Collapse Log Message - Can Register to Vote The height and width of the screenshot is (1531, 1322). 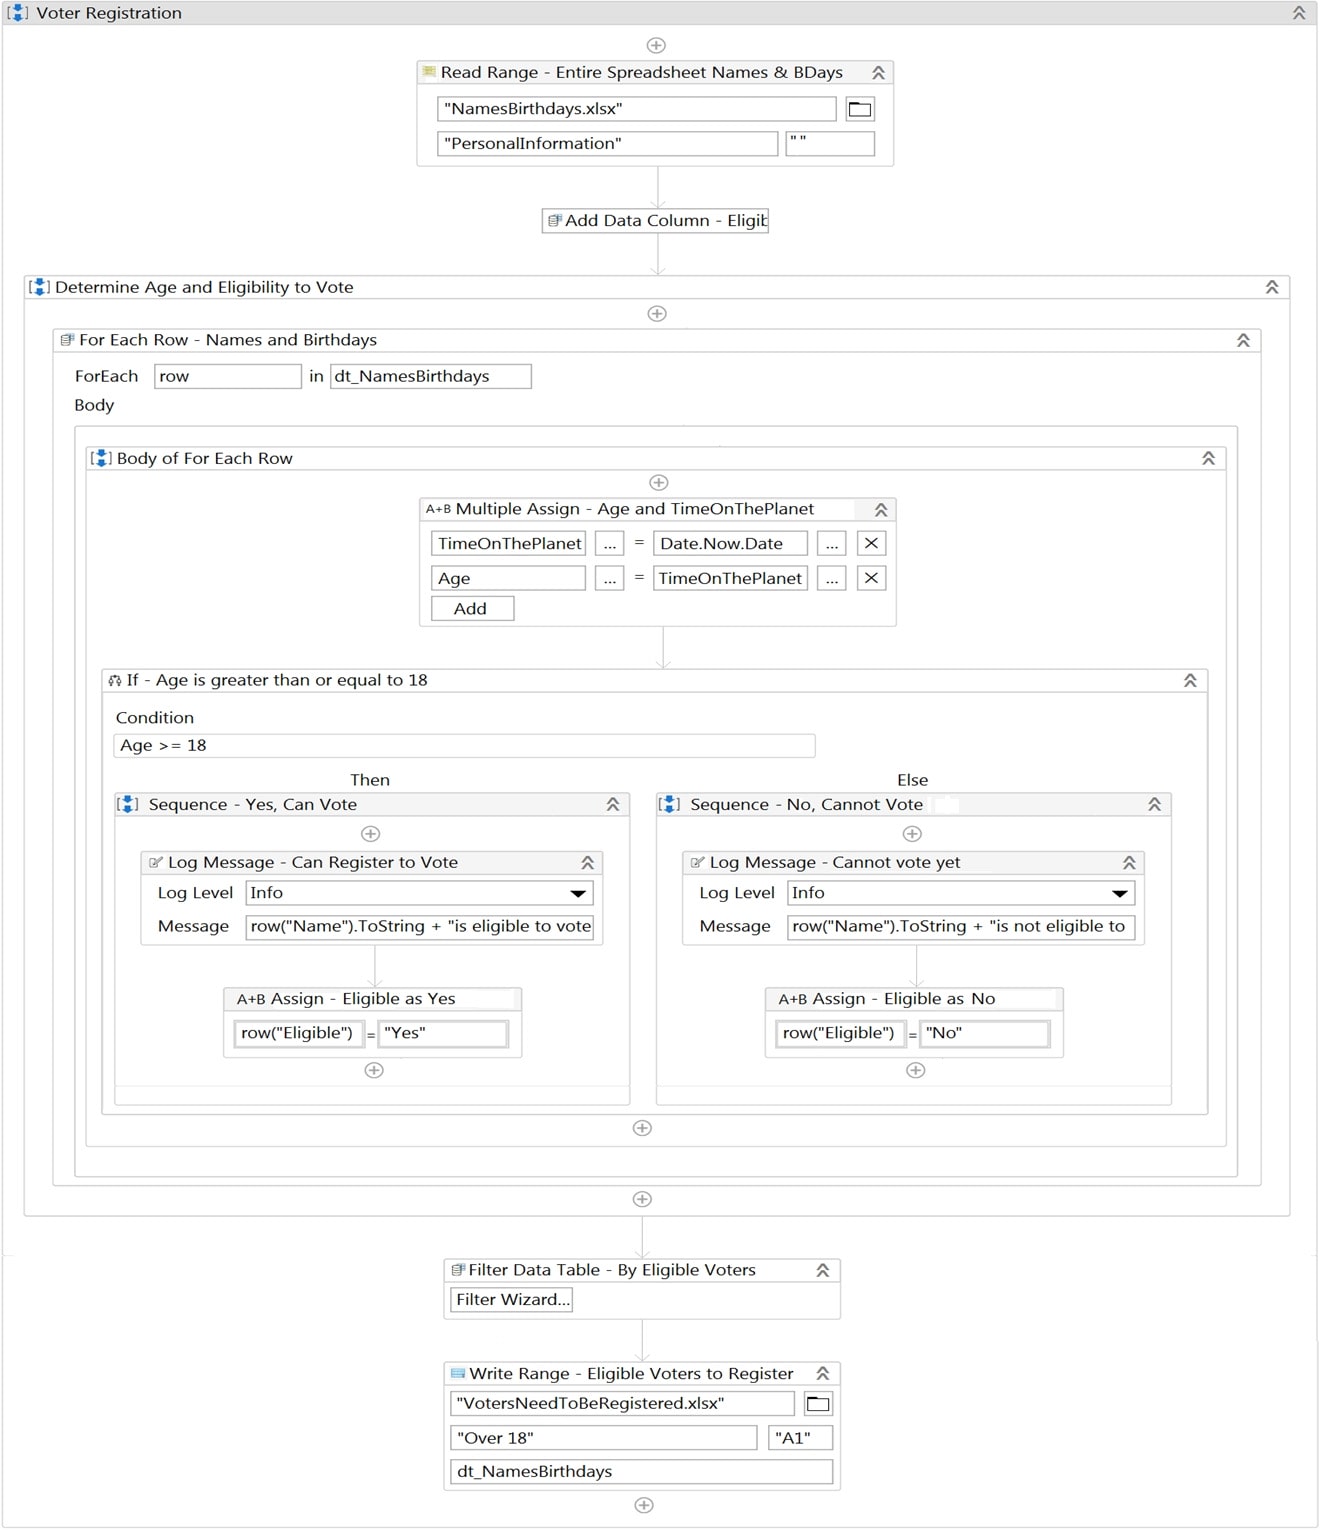point(587,863)
